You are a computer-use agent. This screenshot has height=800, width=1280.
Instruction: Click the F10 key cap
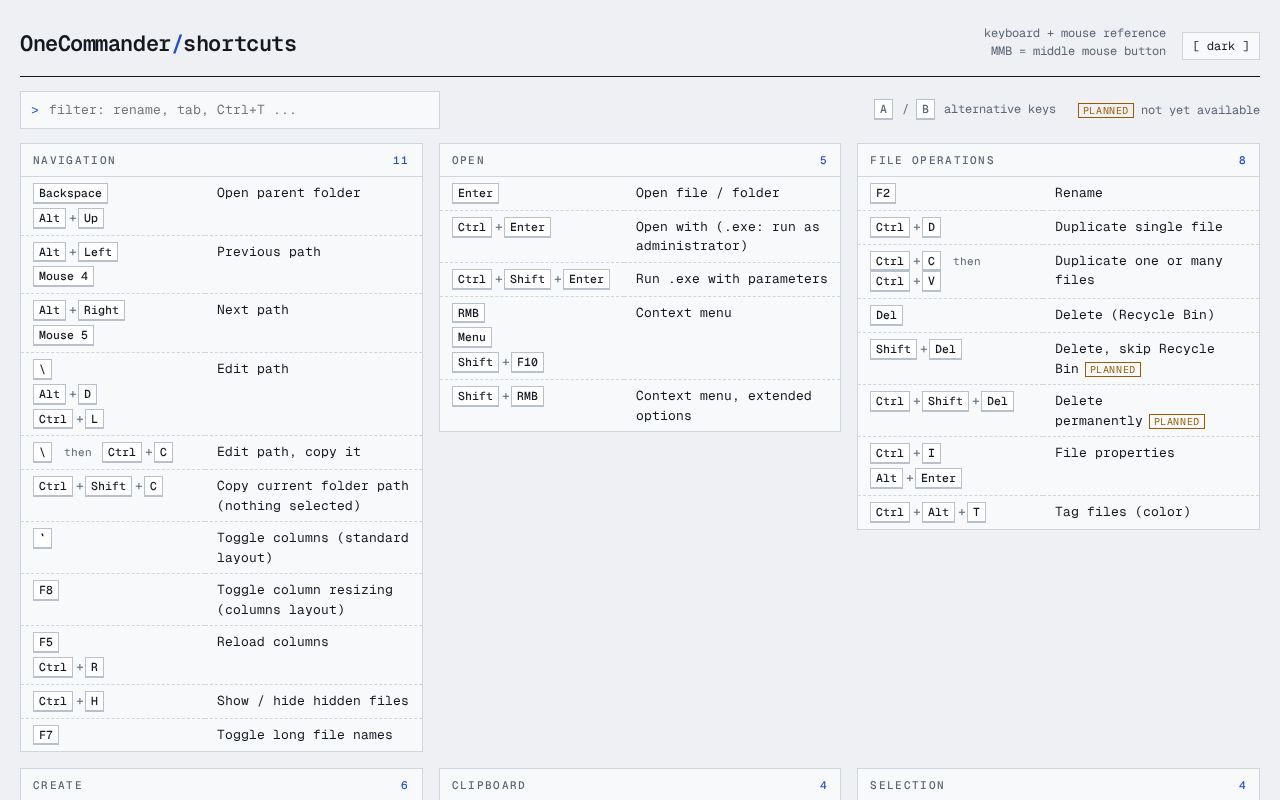click(527, 362)
